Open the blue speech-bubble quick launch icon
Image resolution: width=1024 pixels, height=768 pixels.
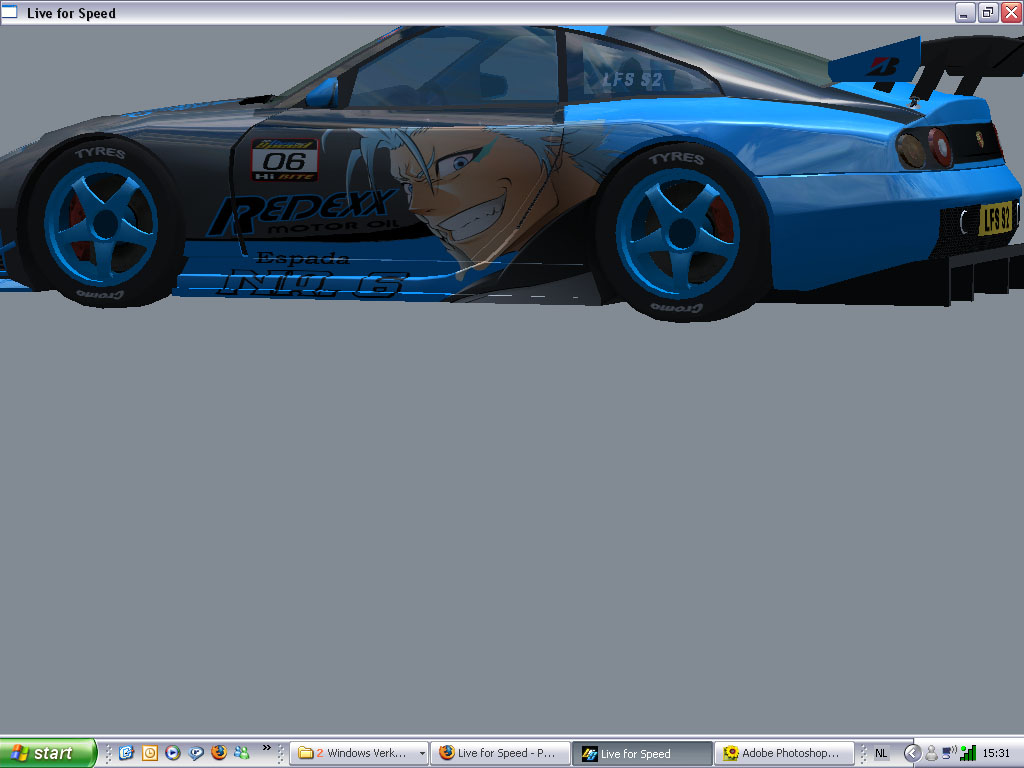click(196, 753)
